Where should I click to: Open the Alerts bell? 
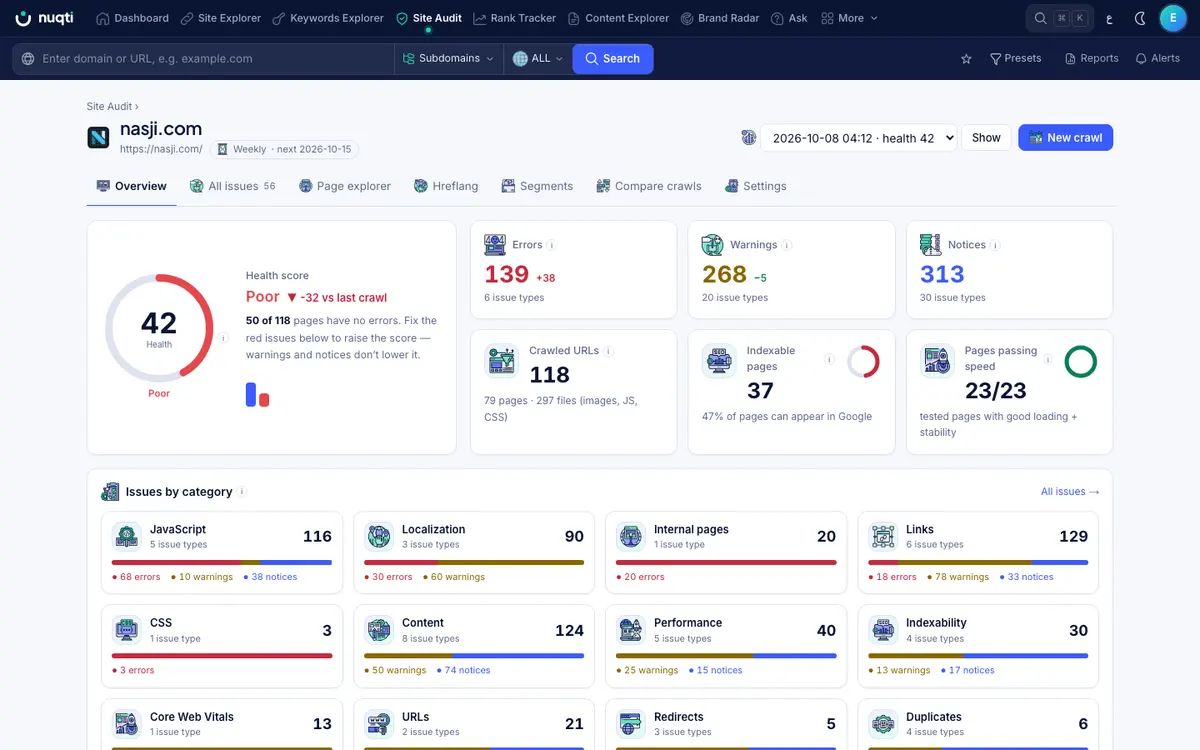click(x=1158, y=59)
